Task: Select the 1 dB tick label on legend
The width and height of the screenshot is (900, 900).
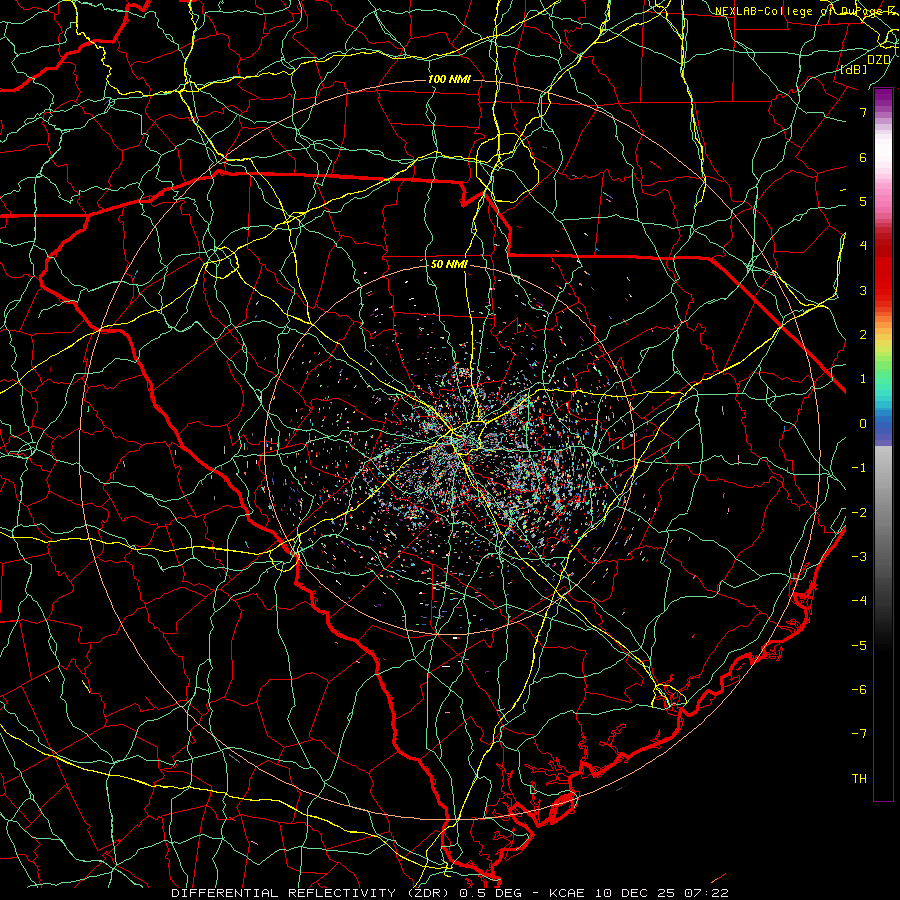Action: (863, 379)
